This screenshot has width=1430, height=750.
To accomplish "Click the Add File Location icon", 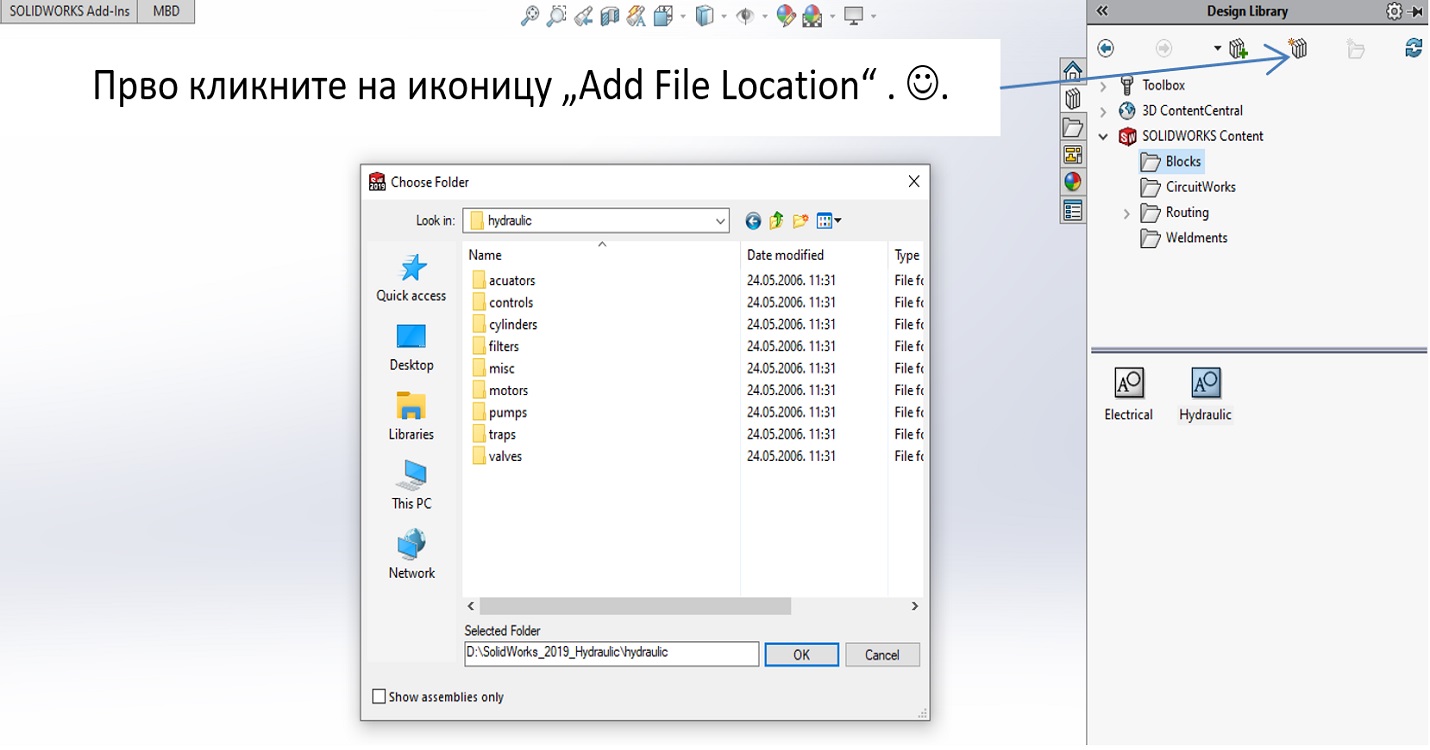I will [1298, 48].
